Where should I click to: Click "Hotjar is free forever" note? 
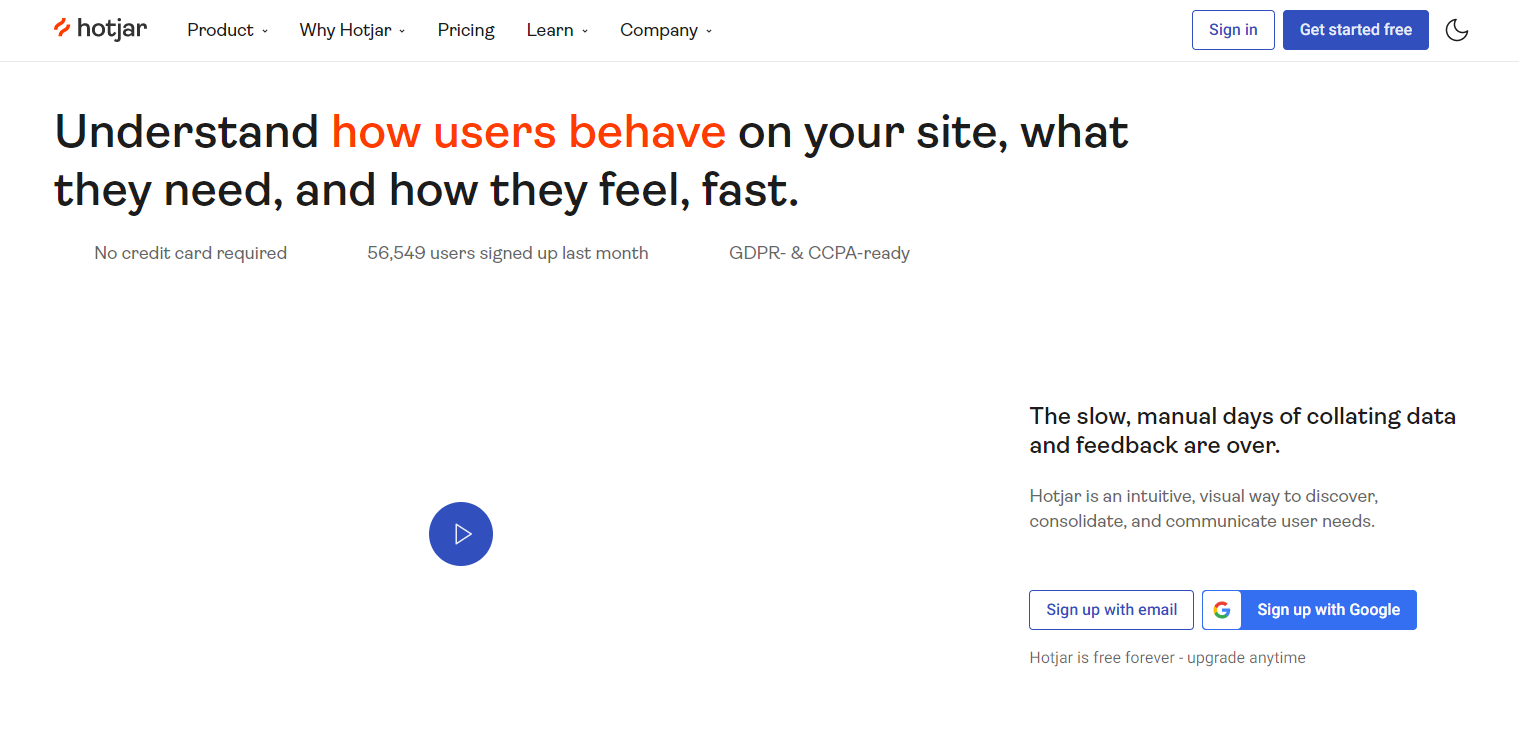click(x=1167, y=657)
